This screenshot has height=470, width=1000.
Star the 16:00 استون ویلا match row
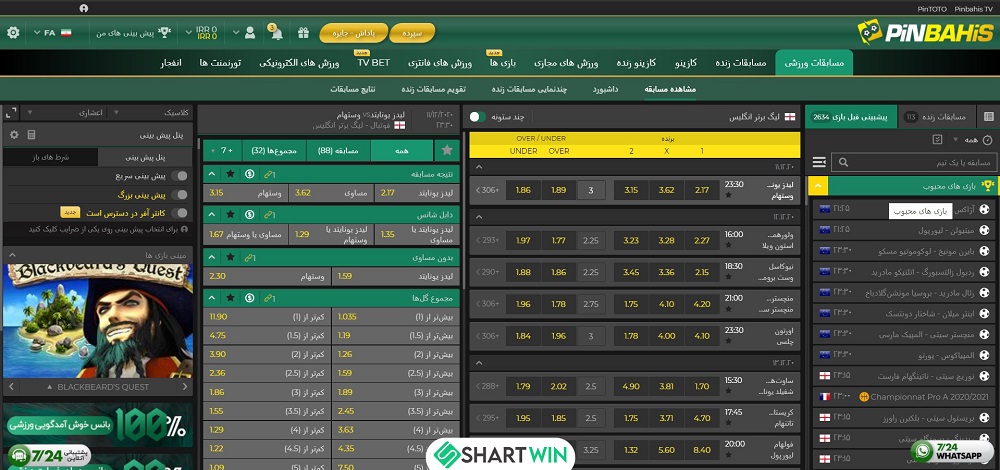tap(728, 246)
